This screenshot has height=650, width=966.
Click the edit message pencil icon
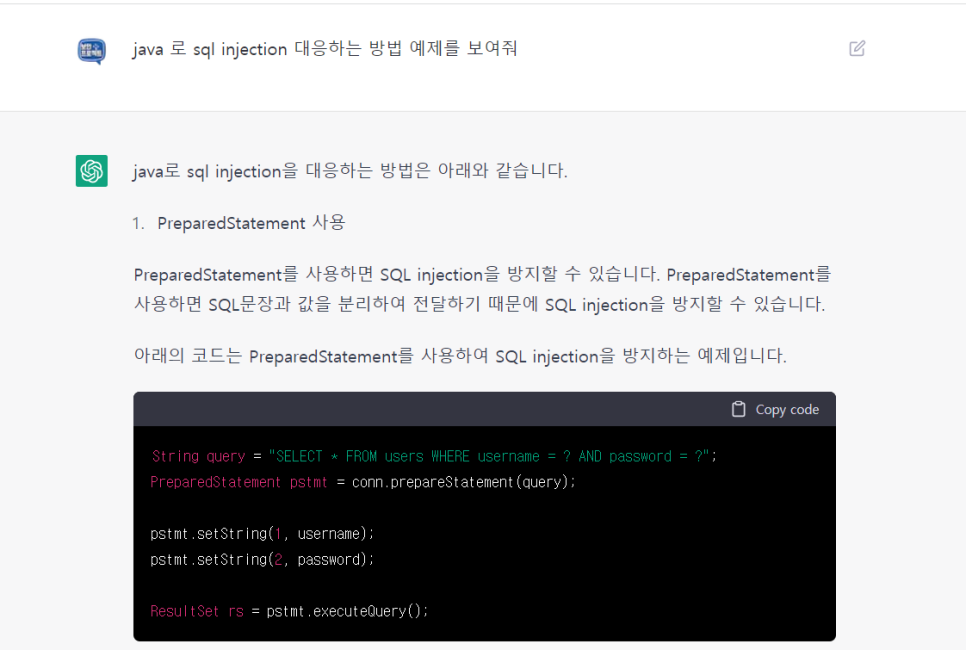click(857, 48)
